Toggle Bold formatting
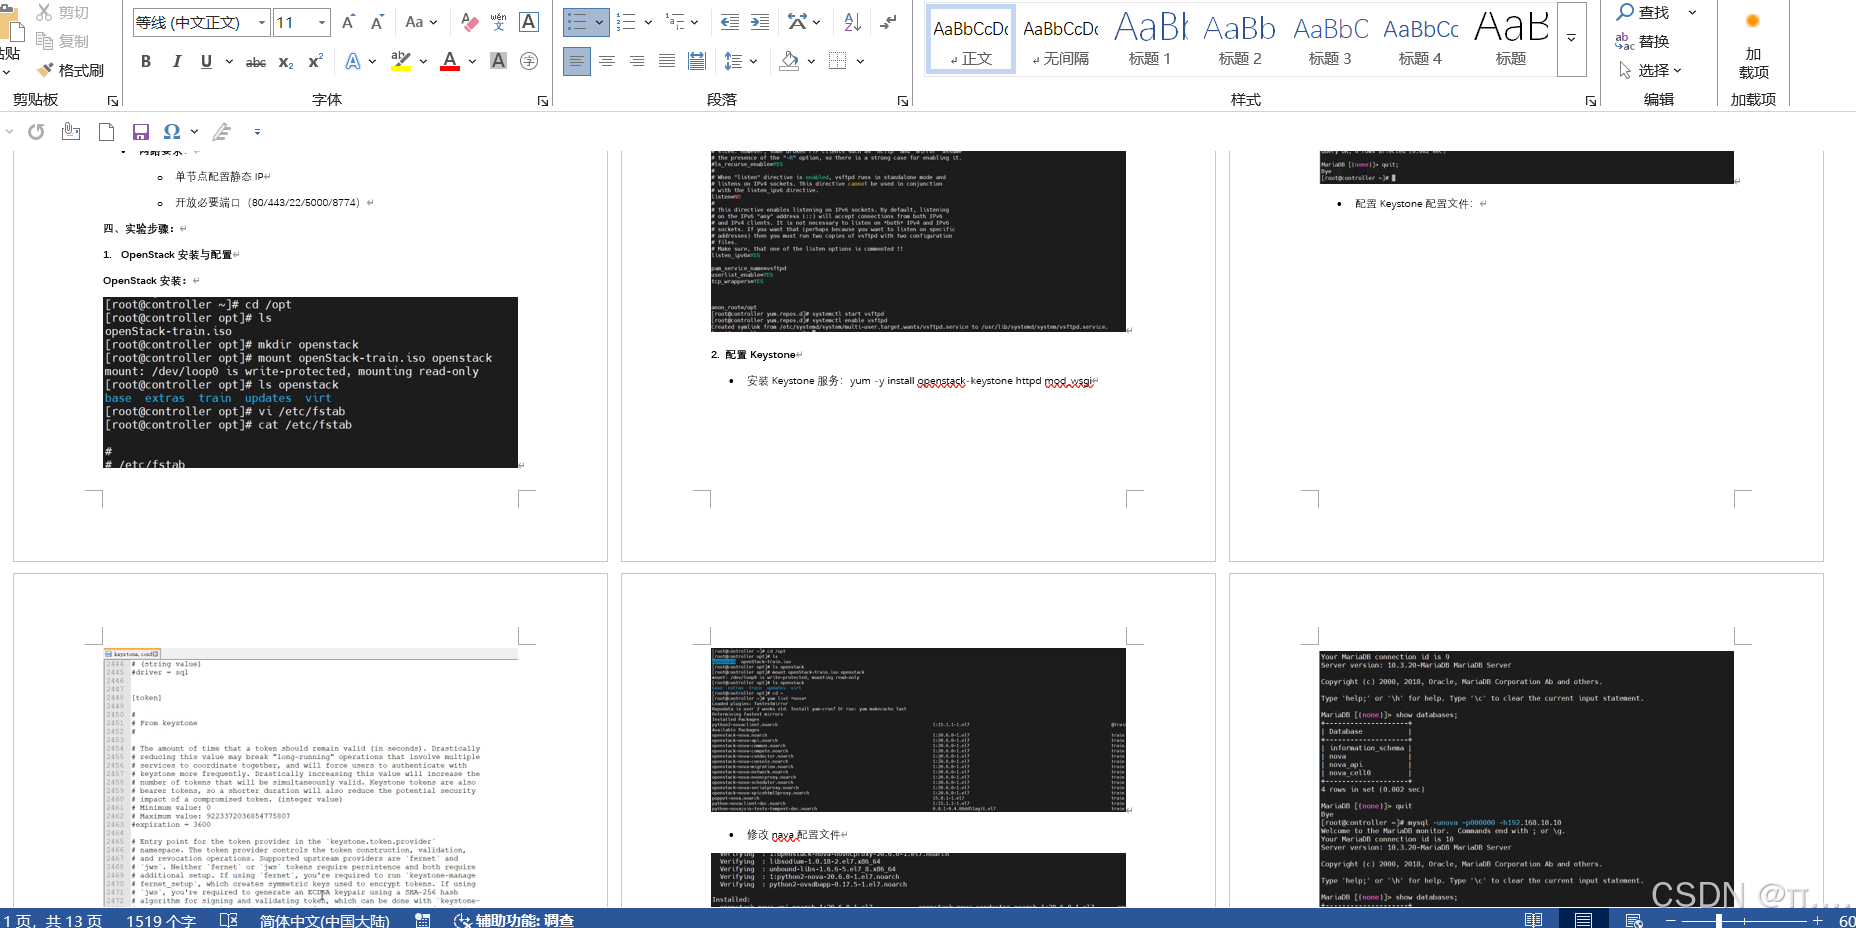The width and height of the screenshot is (1856, 928). [146, 62]
